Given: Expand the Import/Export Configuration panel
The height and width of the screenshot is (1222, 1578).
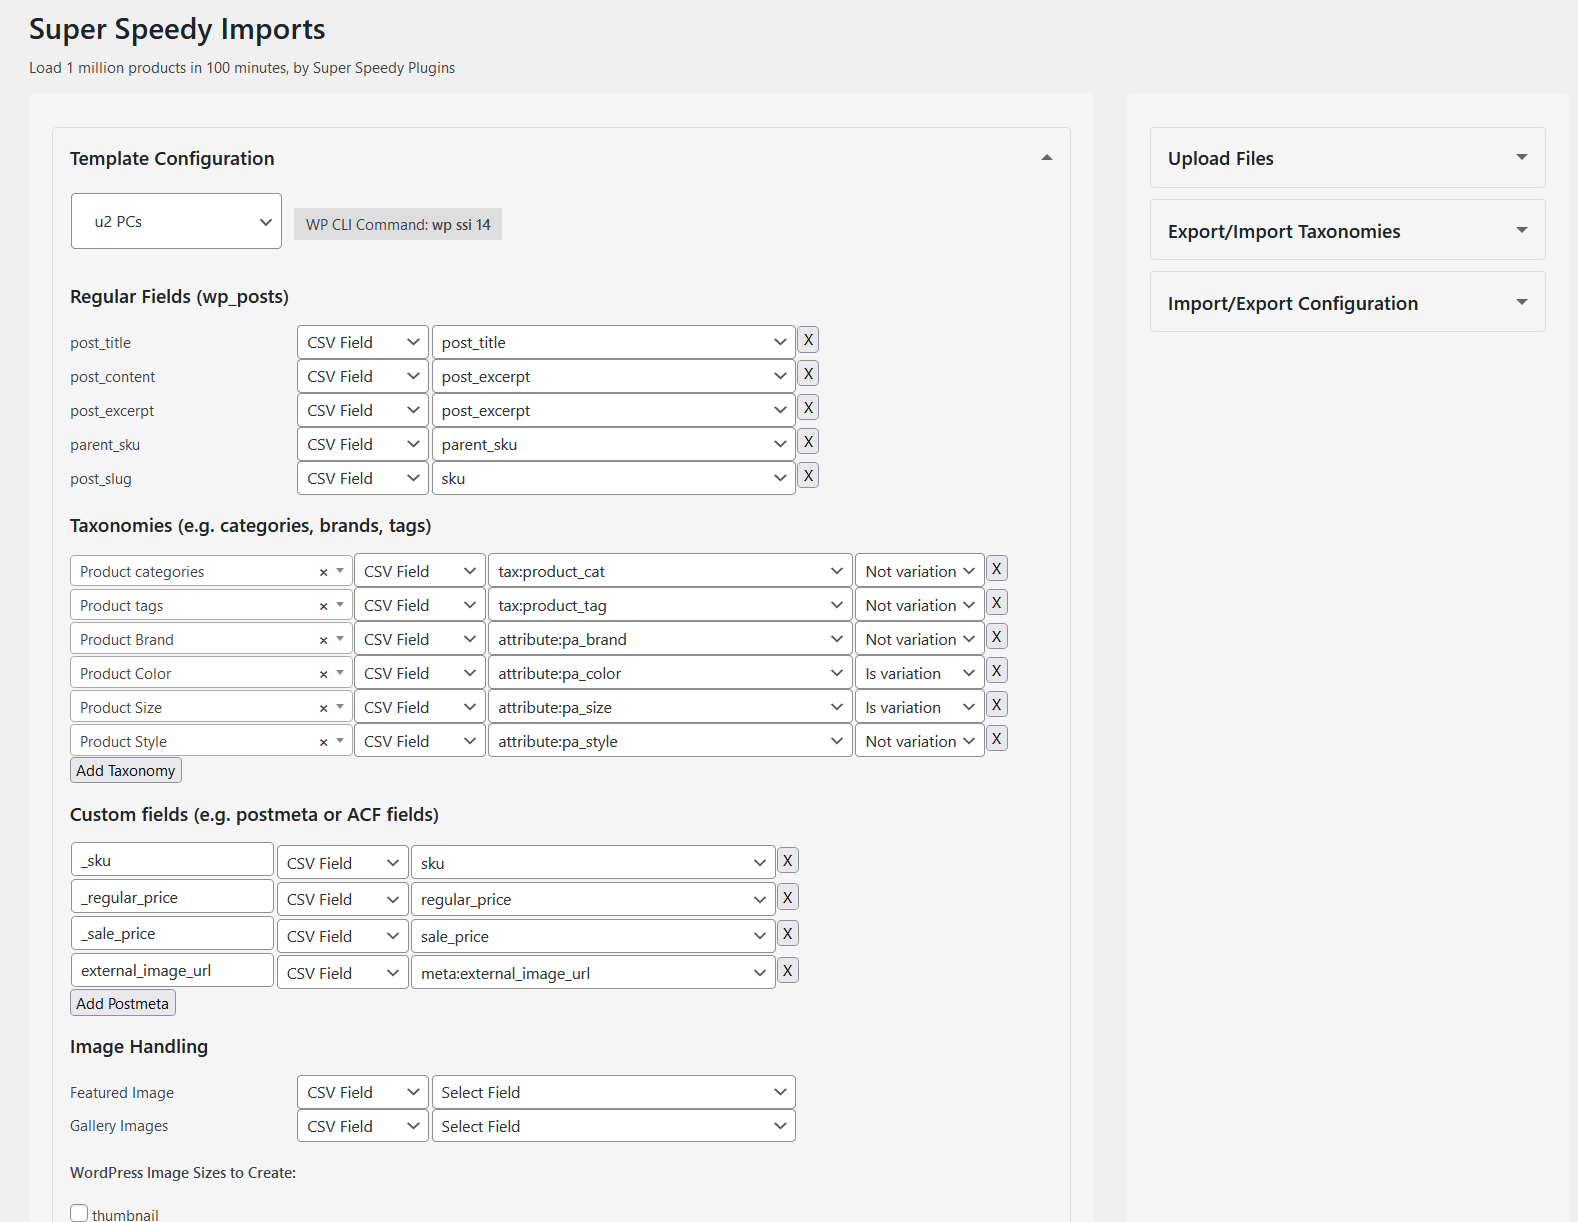Looking at the screenshot, I should tap(1521, 302).
